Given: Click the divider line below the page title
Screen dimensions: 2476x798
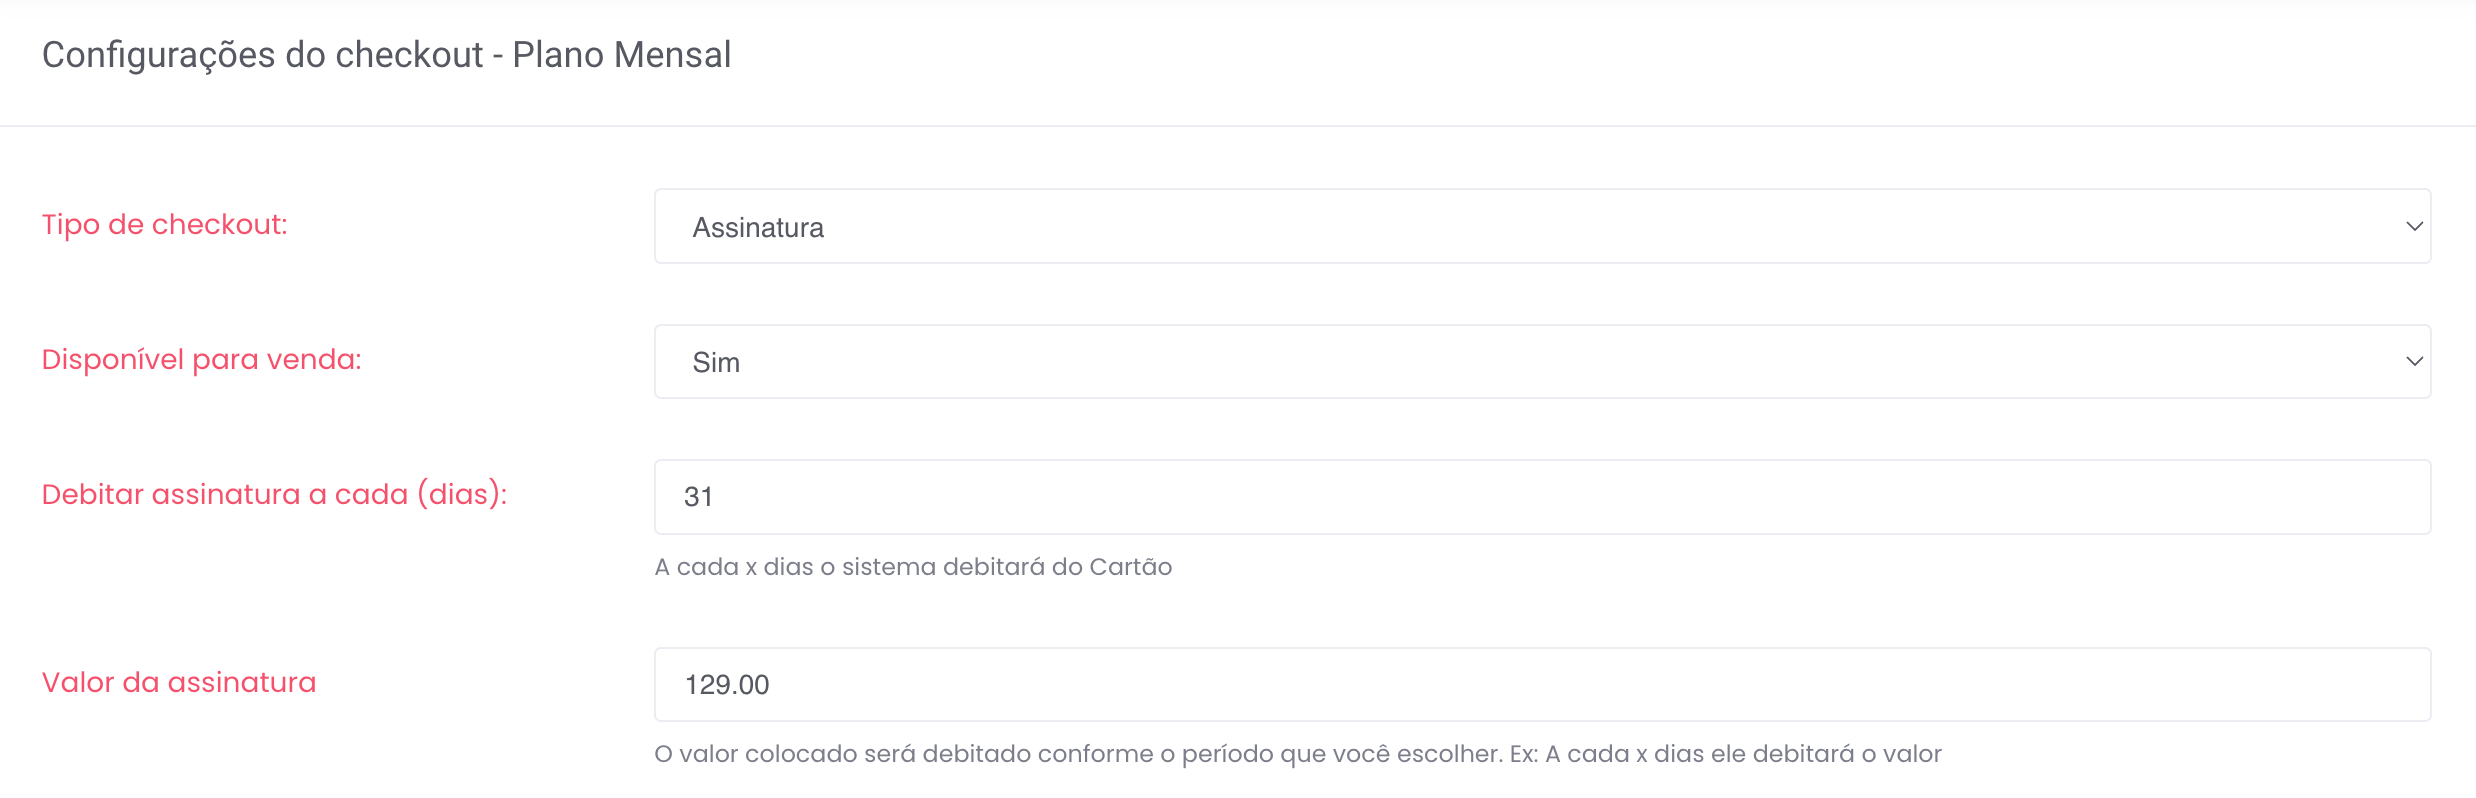Looking at the screenshot, I should 1238,126.
